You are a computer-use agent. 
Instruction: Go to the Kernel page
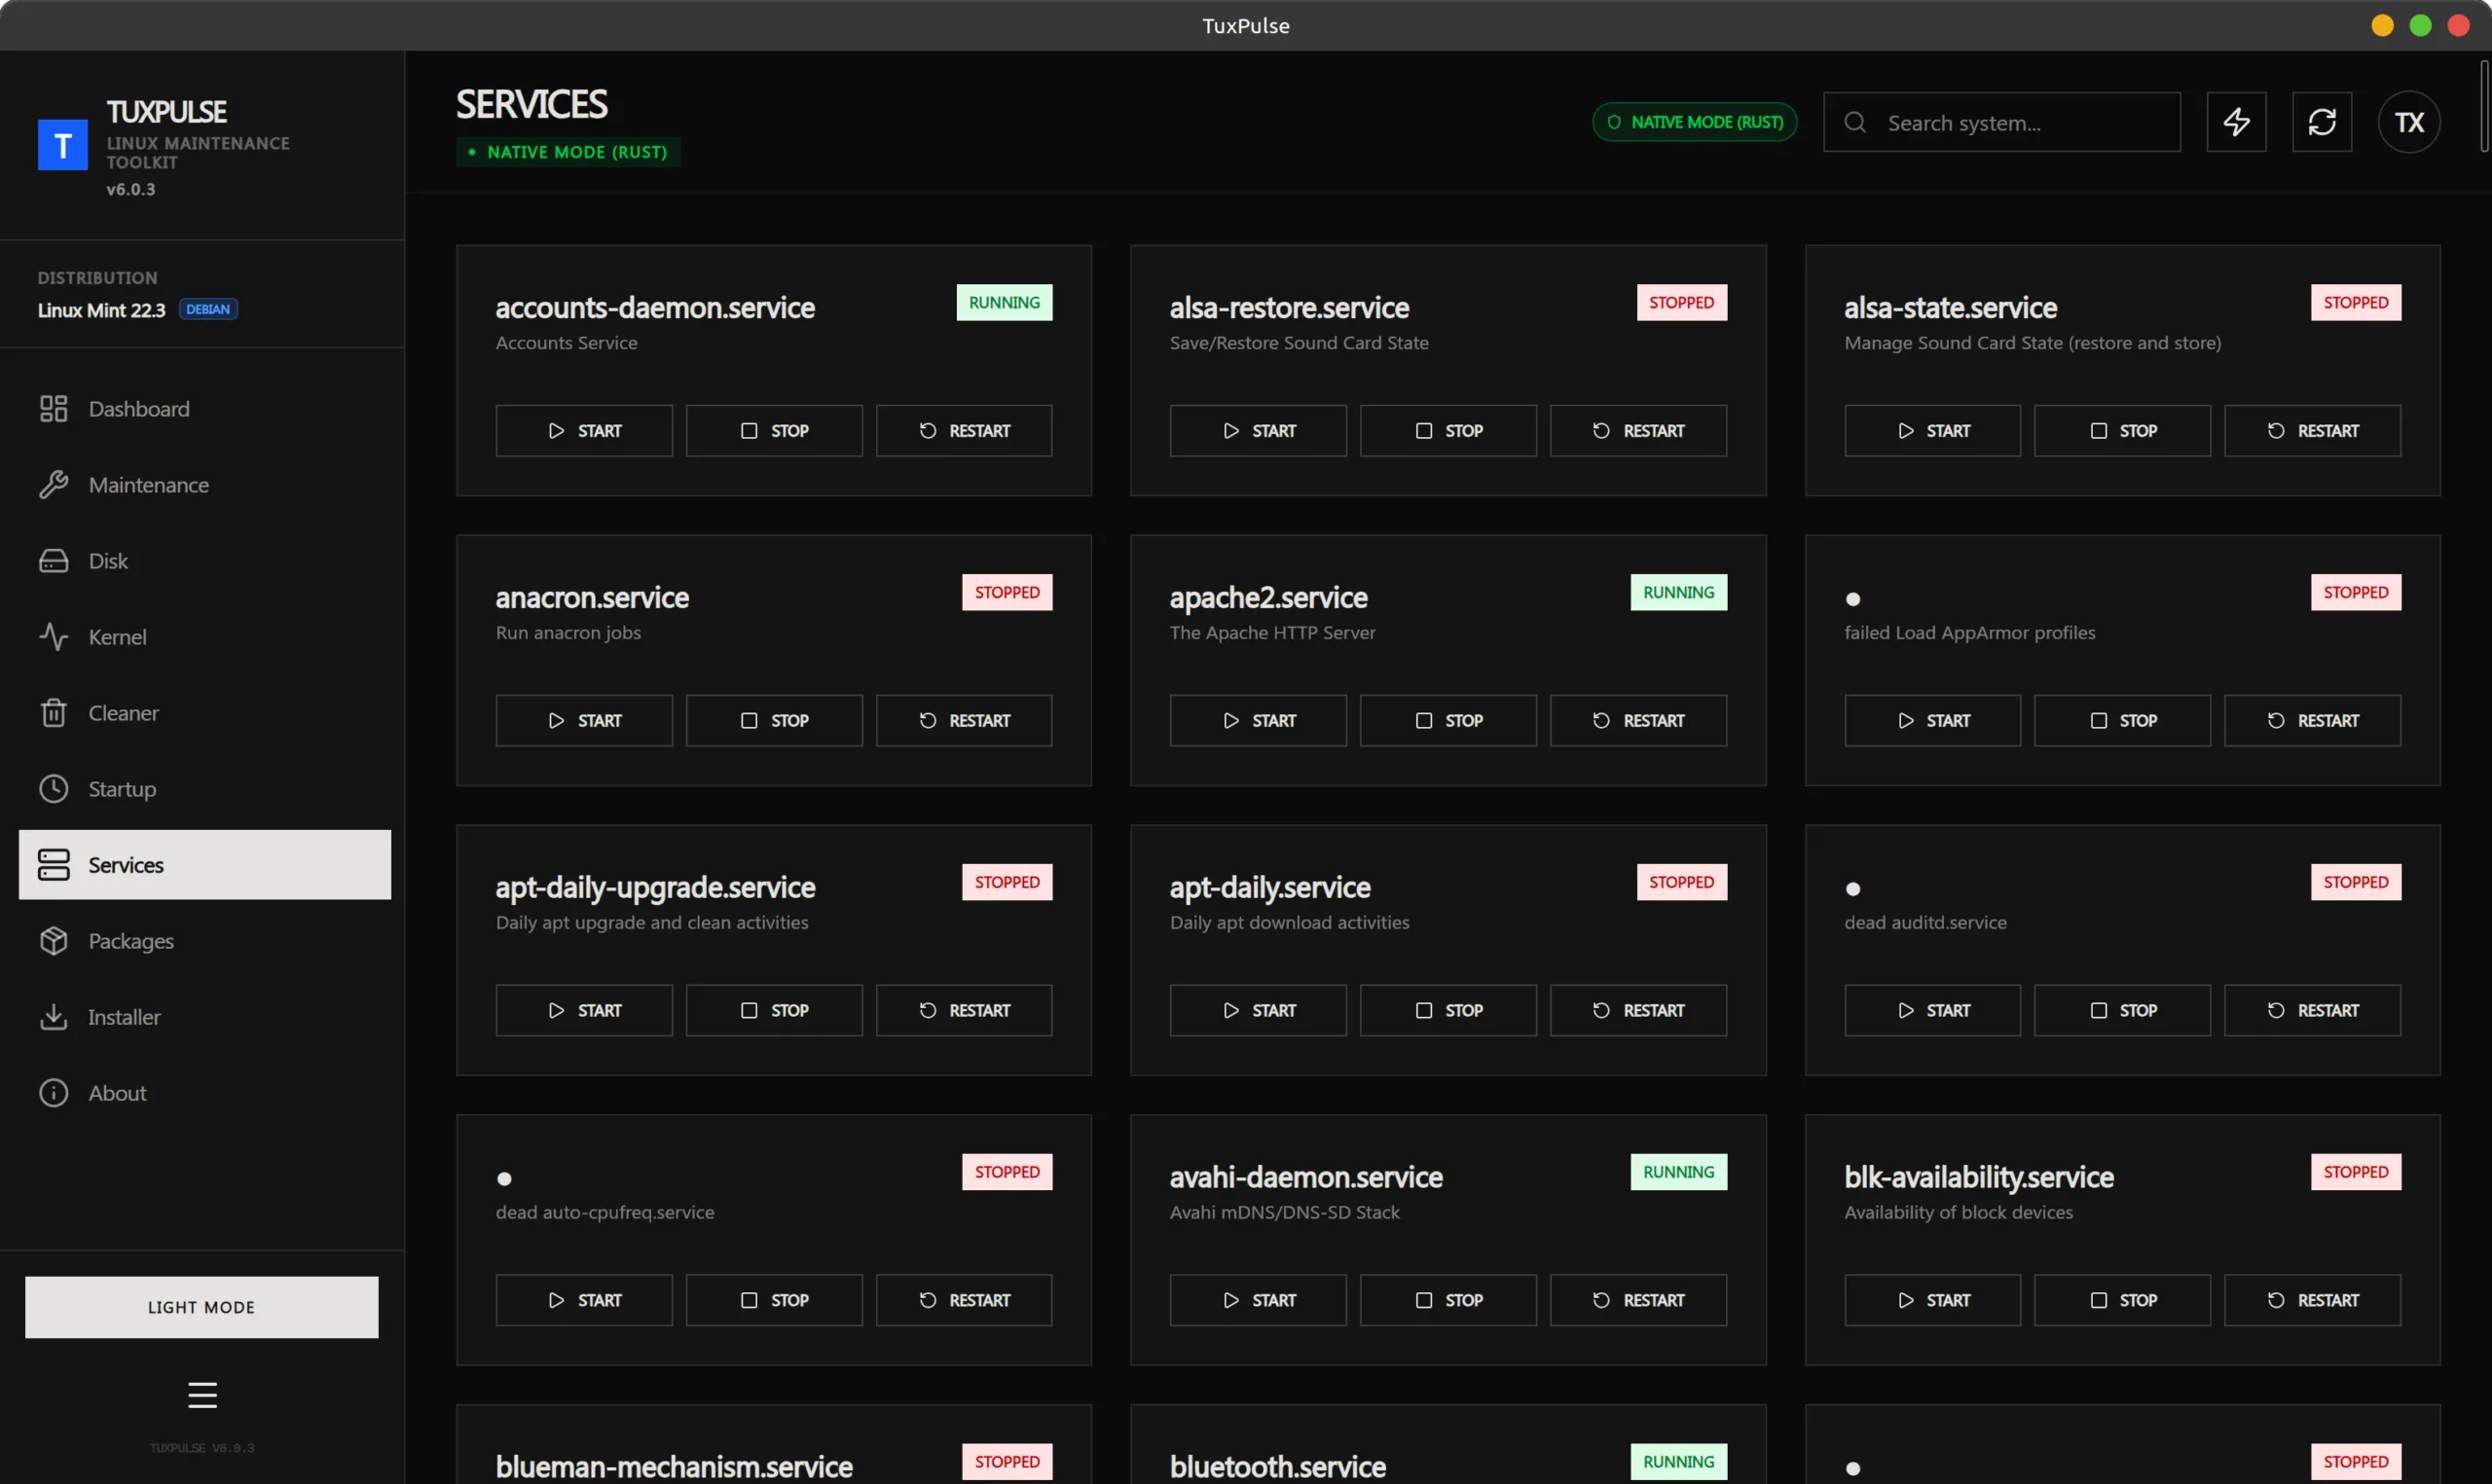[117, 637]
